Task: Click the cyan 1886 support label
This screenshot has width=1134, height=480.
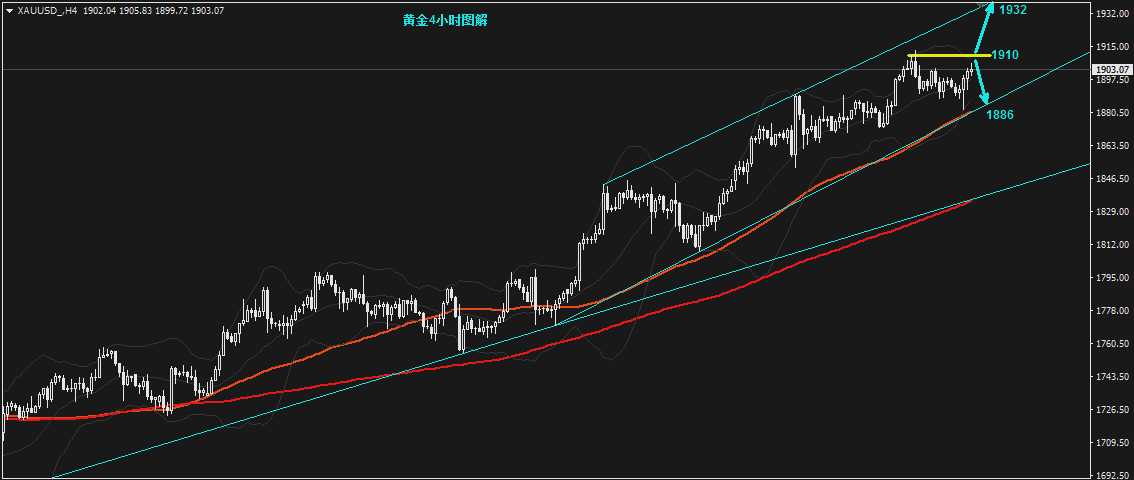Action: coord(999,114)
